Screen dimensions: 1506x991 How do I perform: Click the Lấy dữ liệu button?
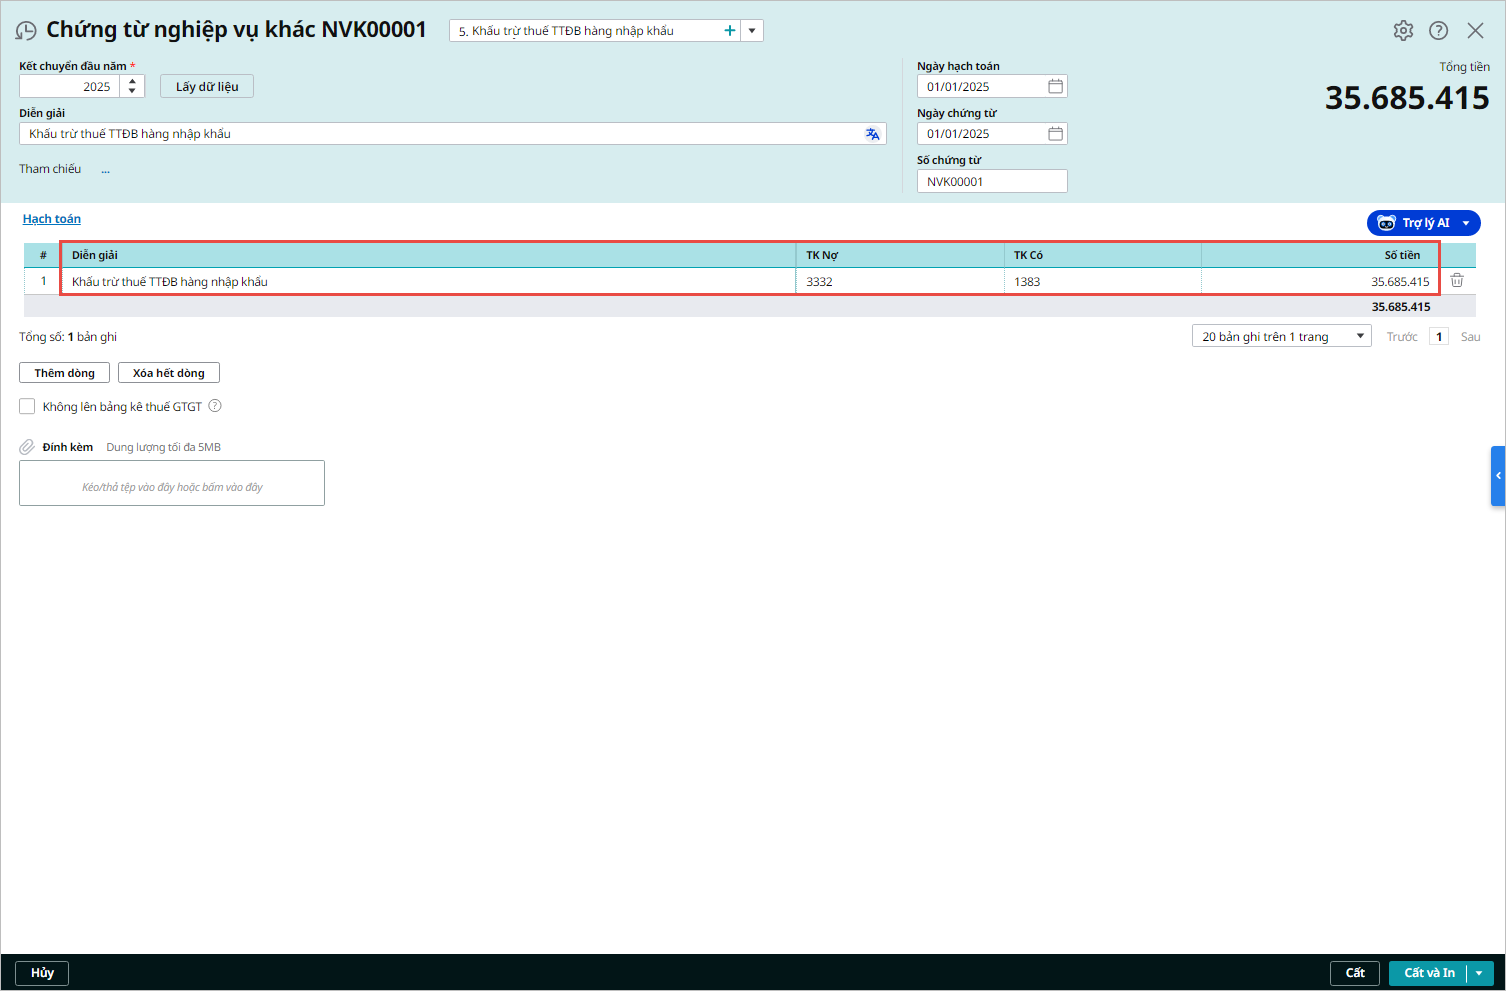point(207,87)
